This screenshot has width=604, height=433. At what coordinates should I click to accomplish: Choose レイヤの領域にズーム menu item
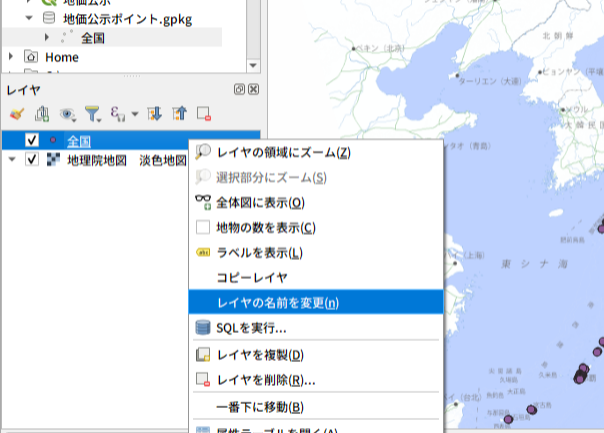(x=283, y=152)
